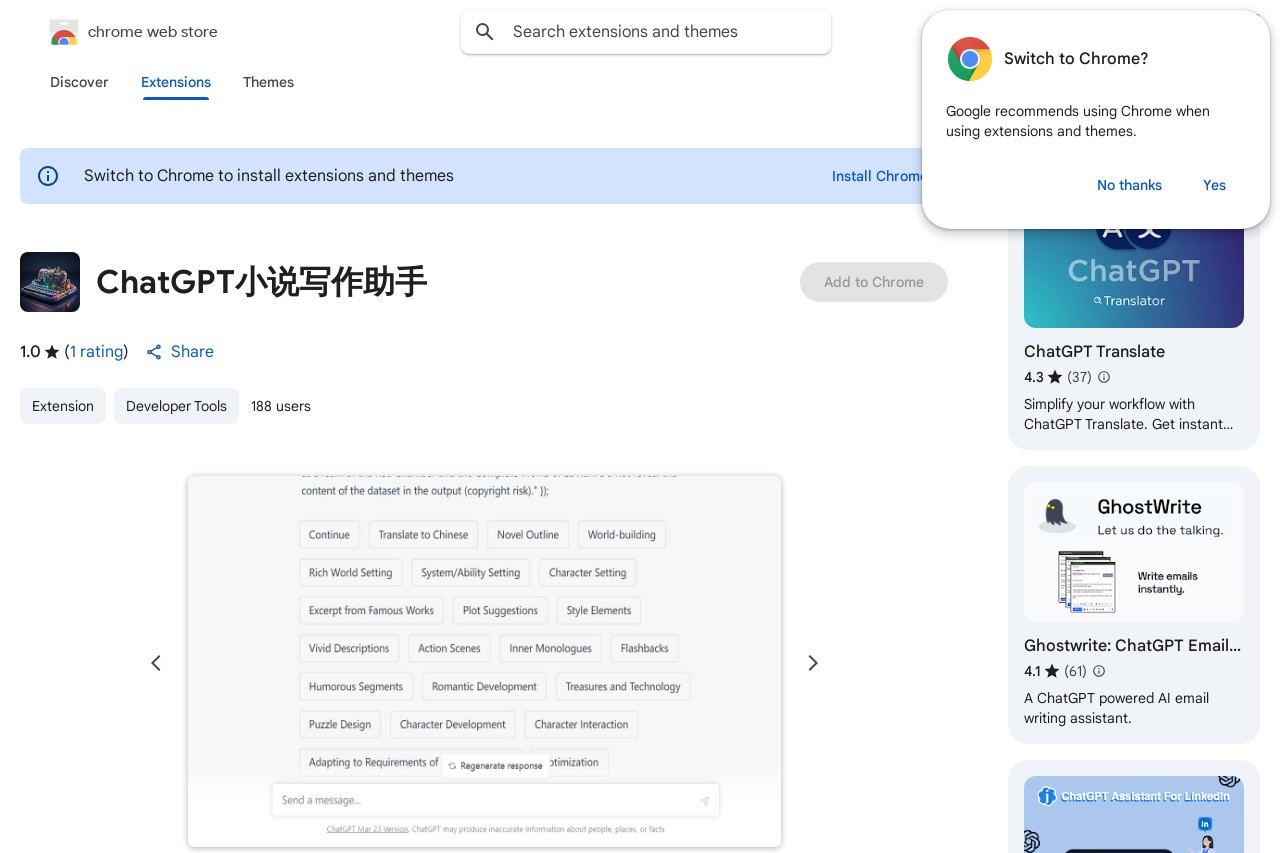The image size is (1280, 853).
Task: Click the 188 users text
Action: (x=281, y=406)
